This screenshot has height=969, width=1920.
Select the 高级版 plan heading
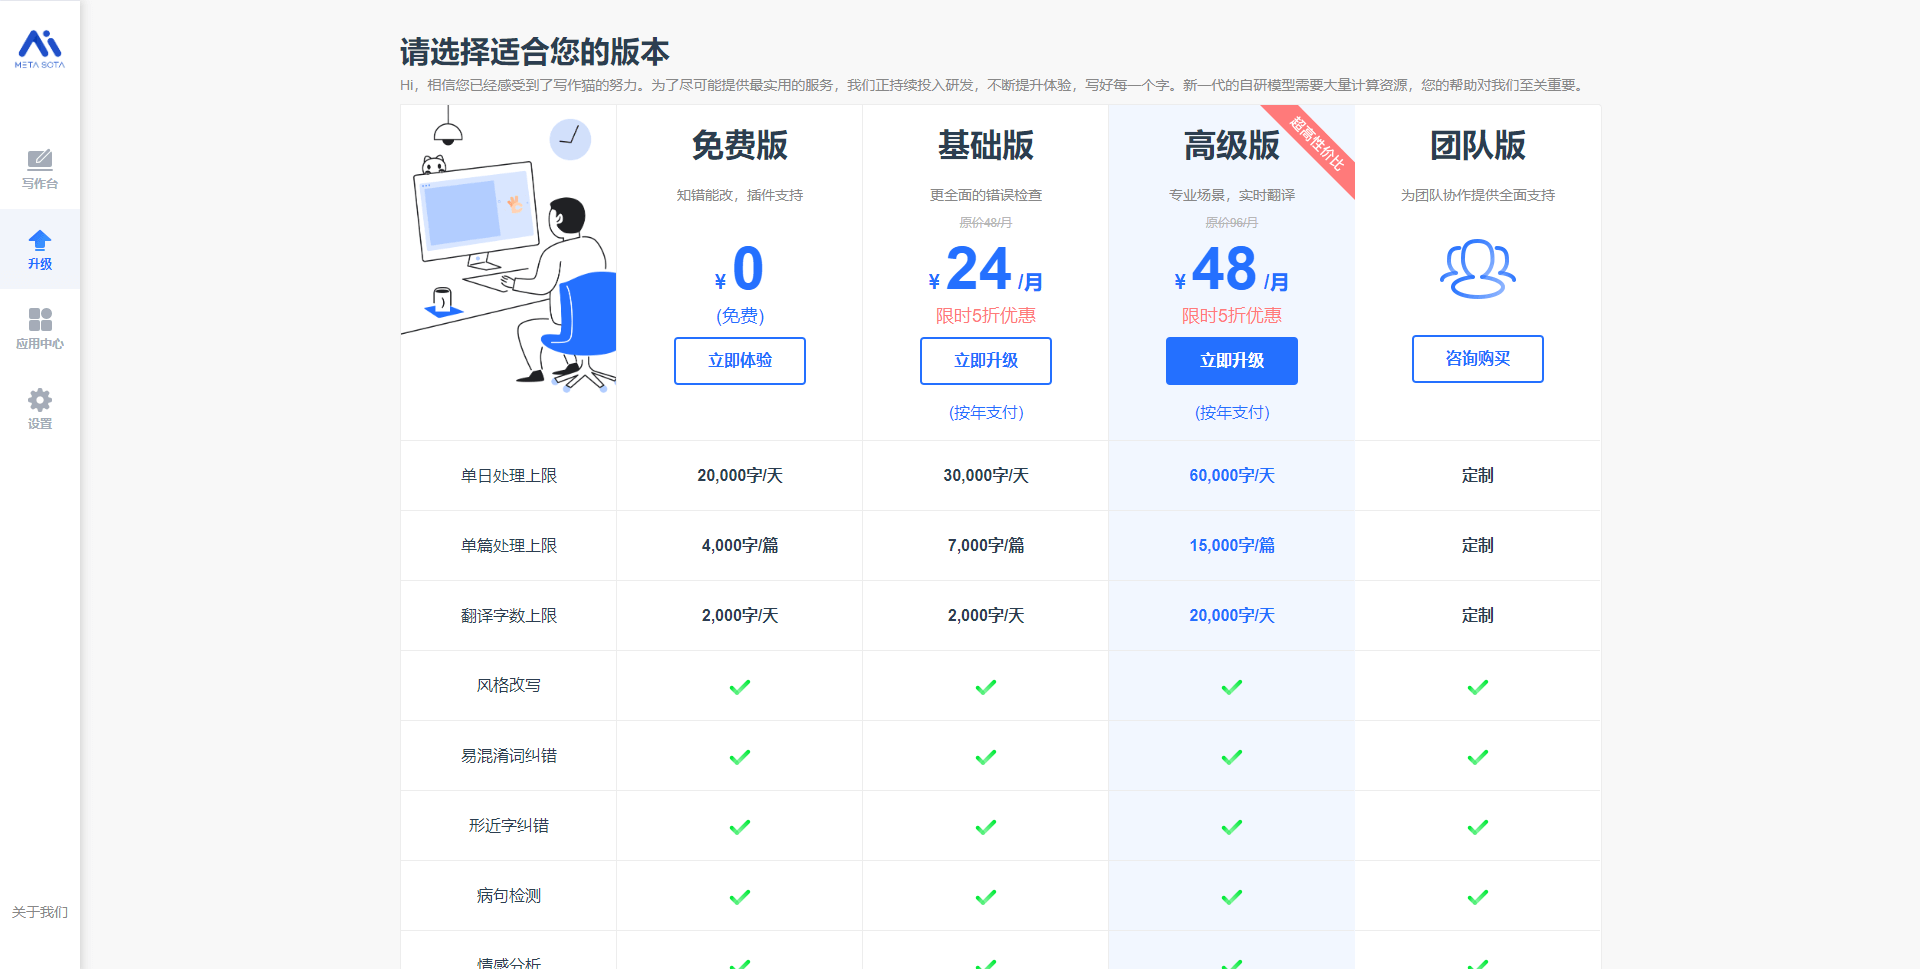1231,146
